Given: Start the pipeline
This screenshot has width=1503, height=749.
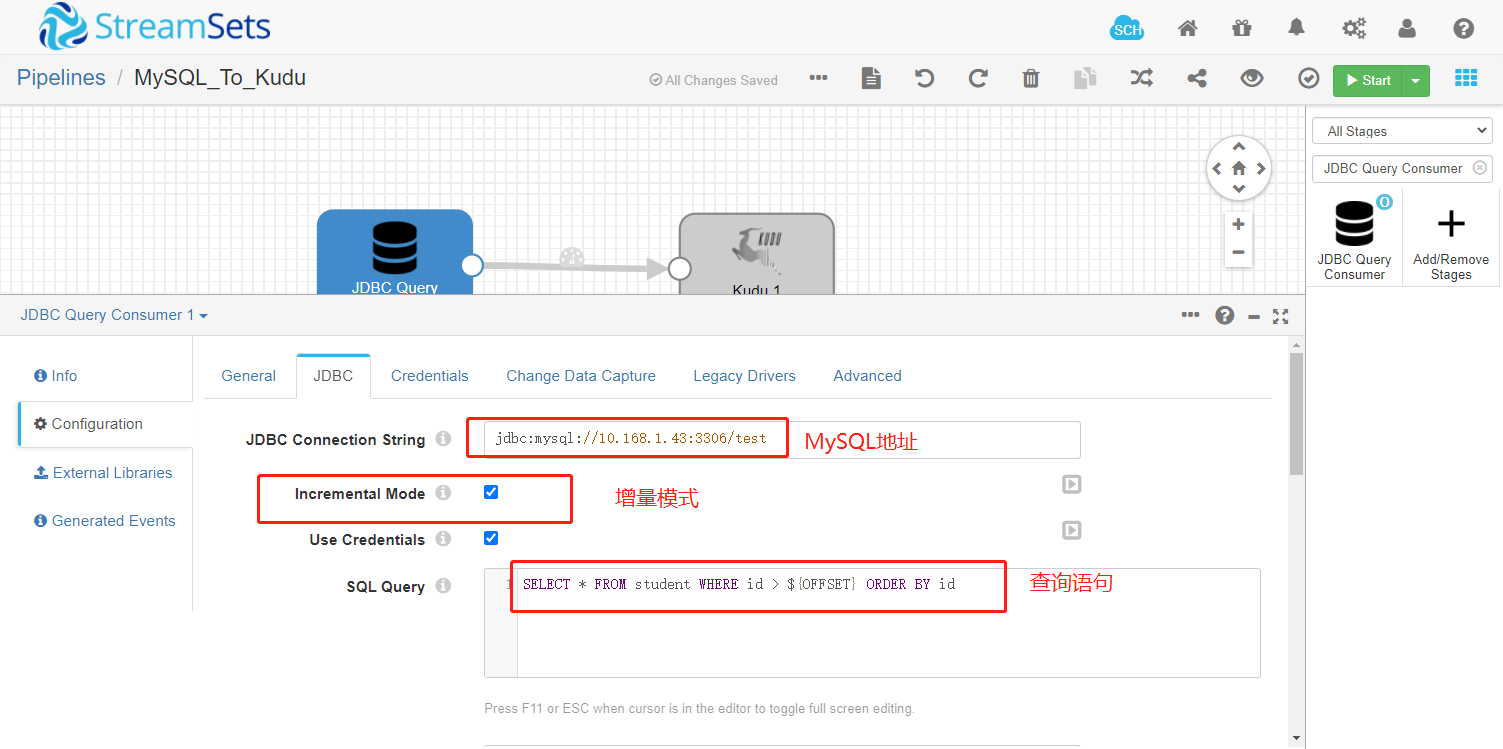Looking at the screenshot, I should [x=1367, y=81].
